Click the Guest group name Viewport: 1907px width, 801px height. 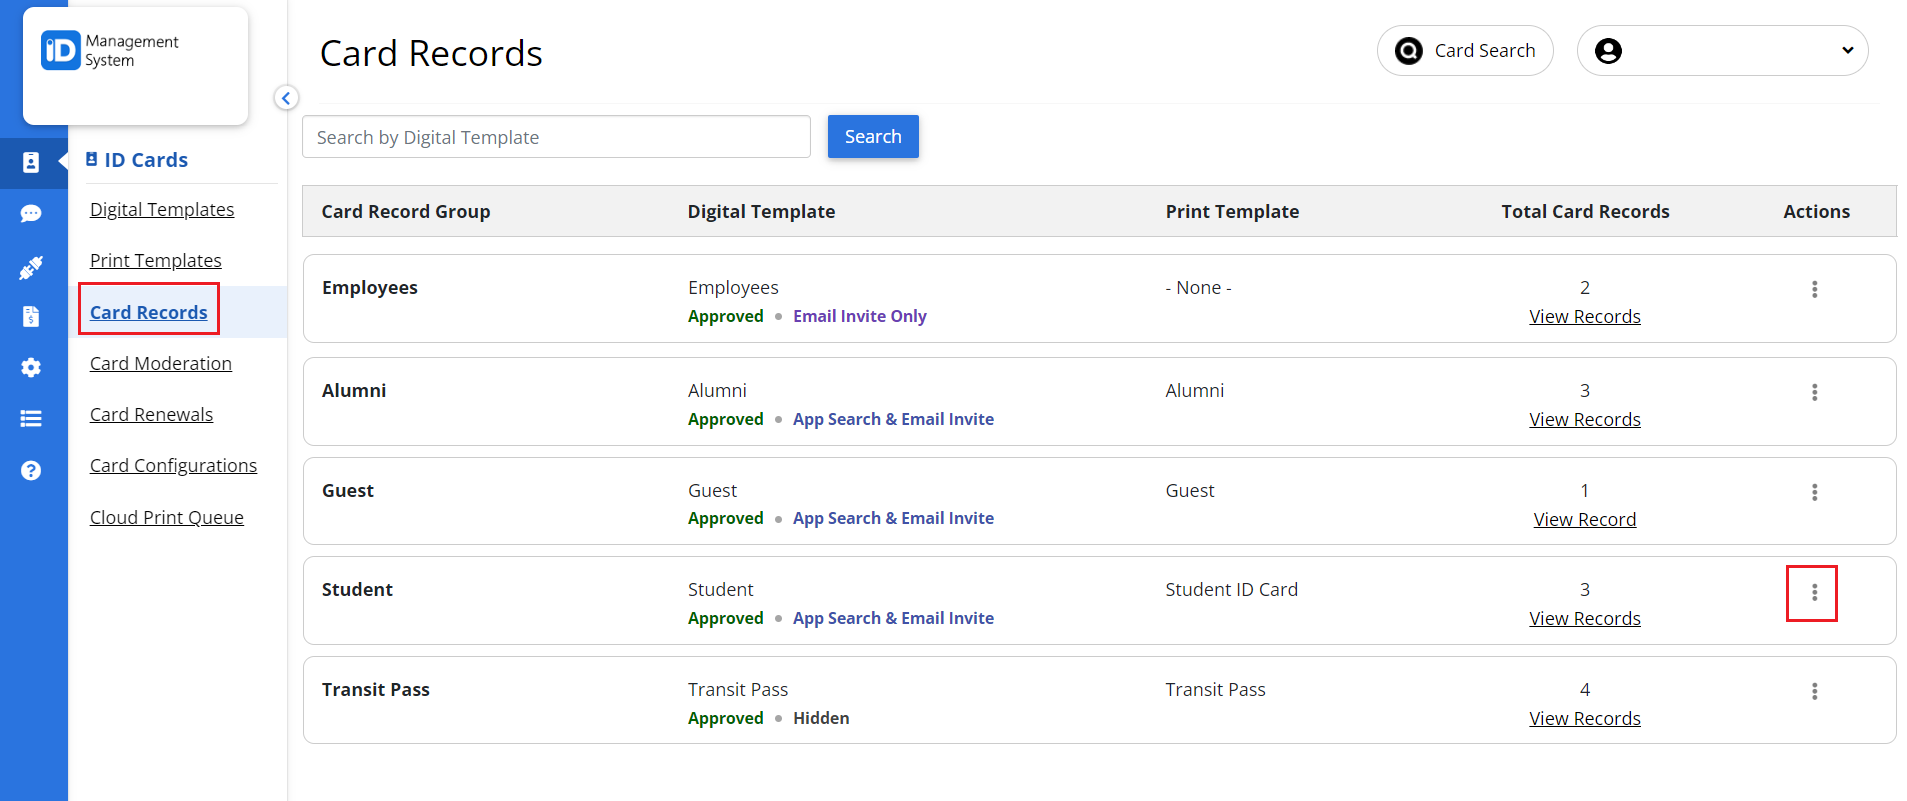348,490
